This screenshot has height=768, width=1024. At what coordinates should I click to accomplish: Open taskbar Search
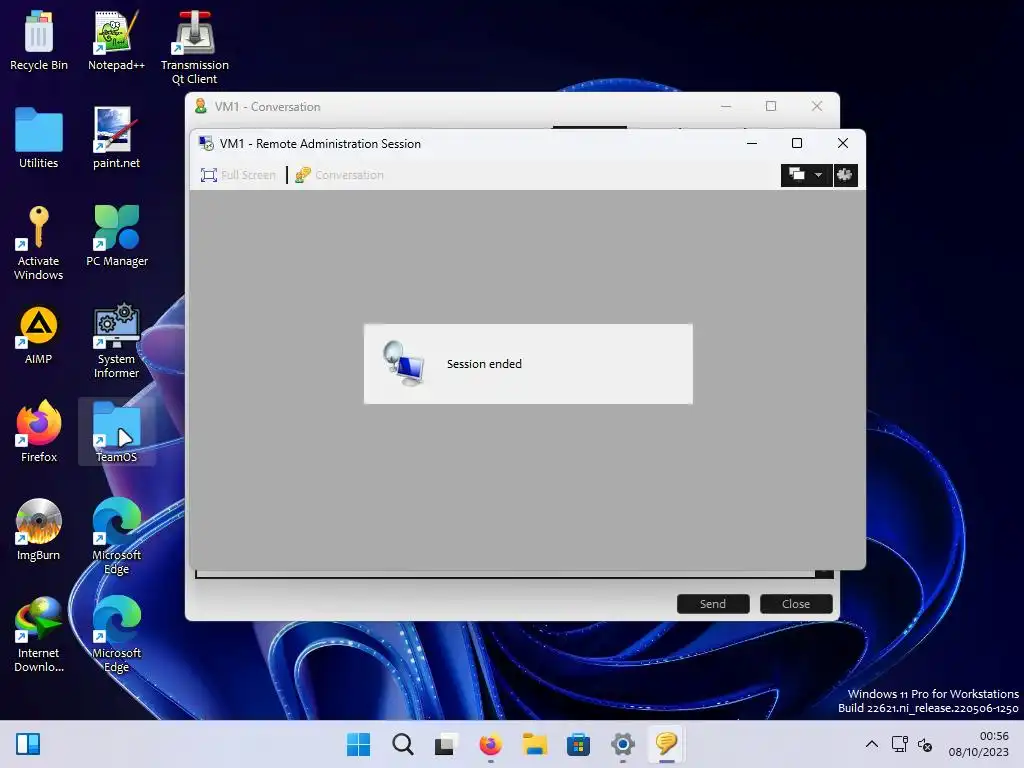click(x=402, y=744)
